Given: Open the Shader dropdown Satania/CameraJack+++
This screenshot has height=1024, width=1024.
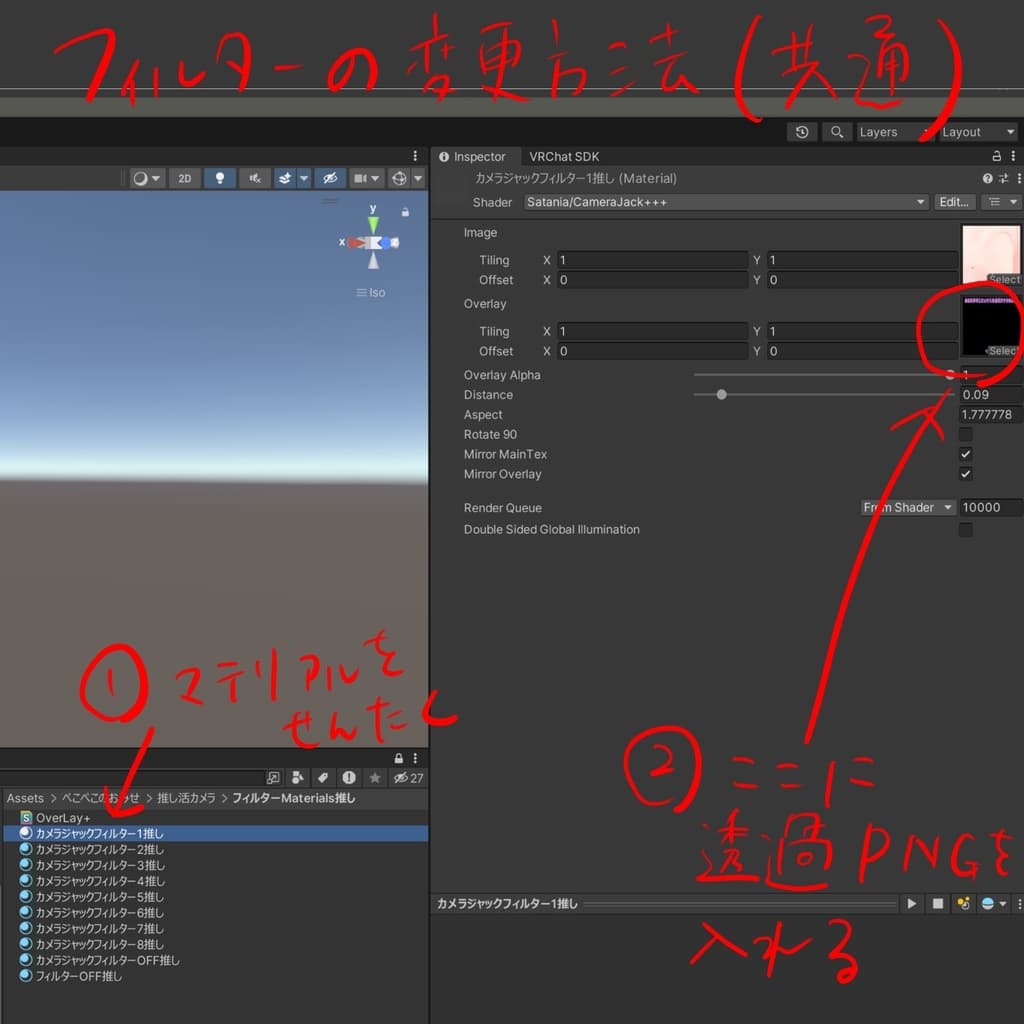Looking at the screenshot, I should pos(726,202).
